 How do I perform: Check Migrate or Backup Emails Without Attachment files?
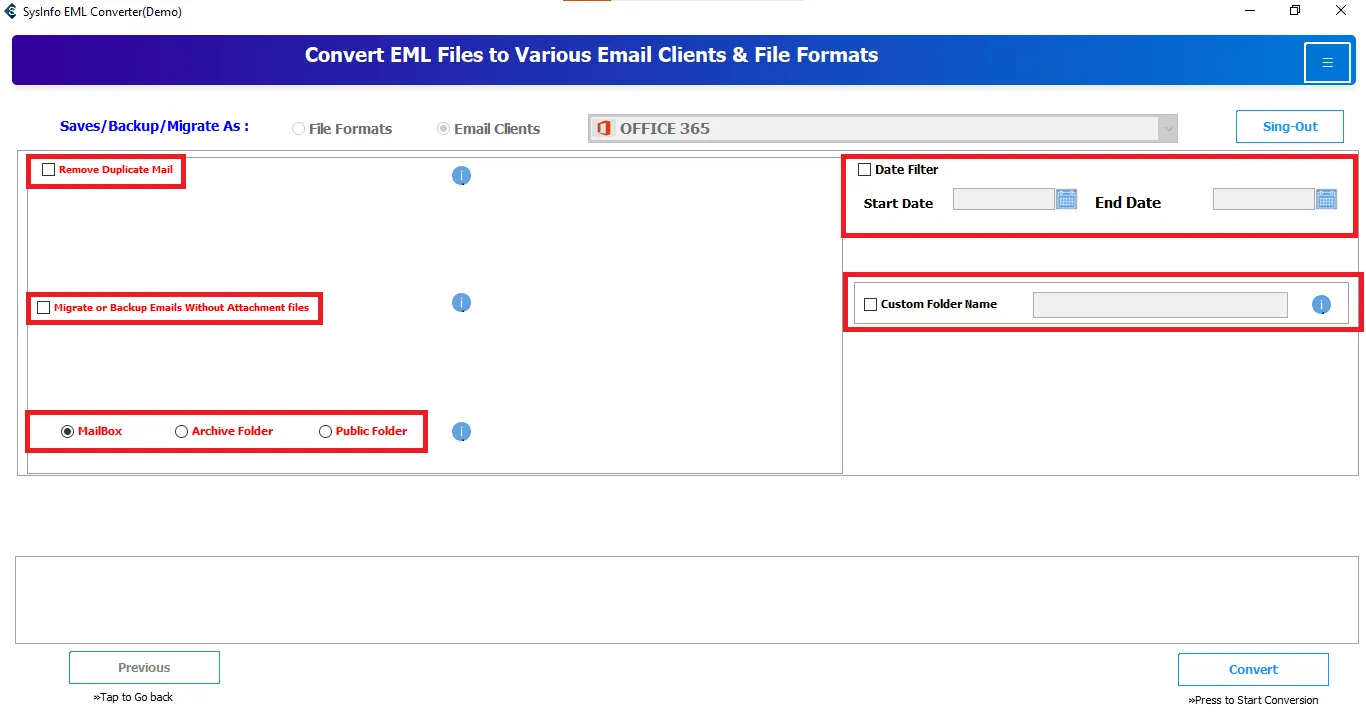click(x=43, y=308)
